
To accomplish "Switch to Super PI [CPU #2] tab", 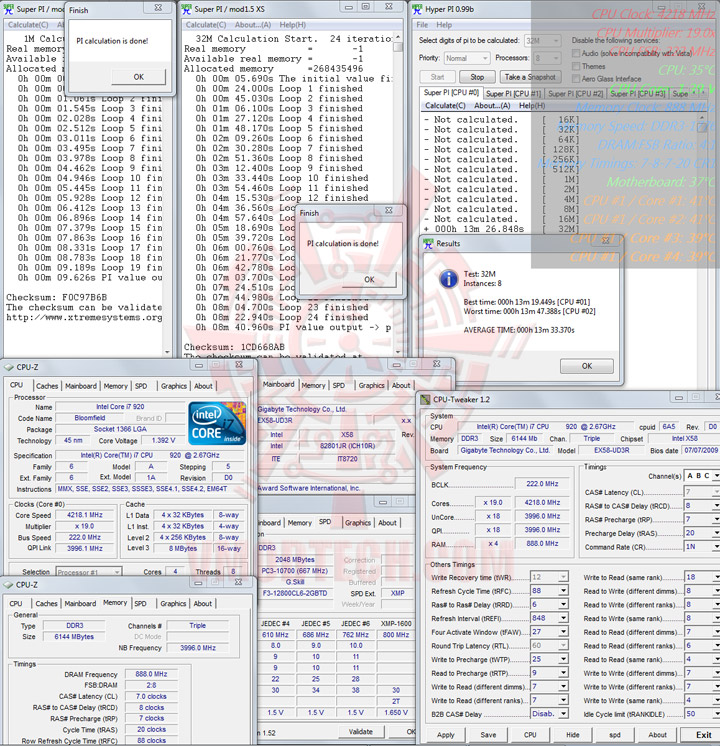I will point(575,94).
